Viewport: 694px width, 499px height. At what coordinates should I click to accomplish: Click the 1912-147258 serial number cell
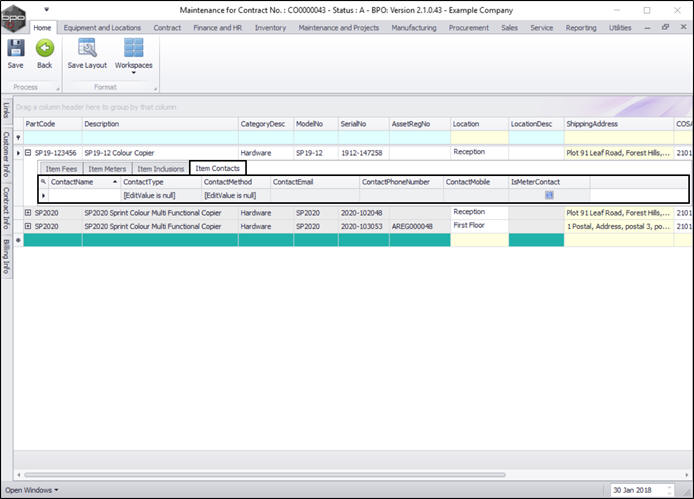click(363, 153)
